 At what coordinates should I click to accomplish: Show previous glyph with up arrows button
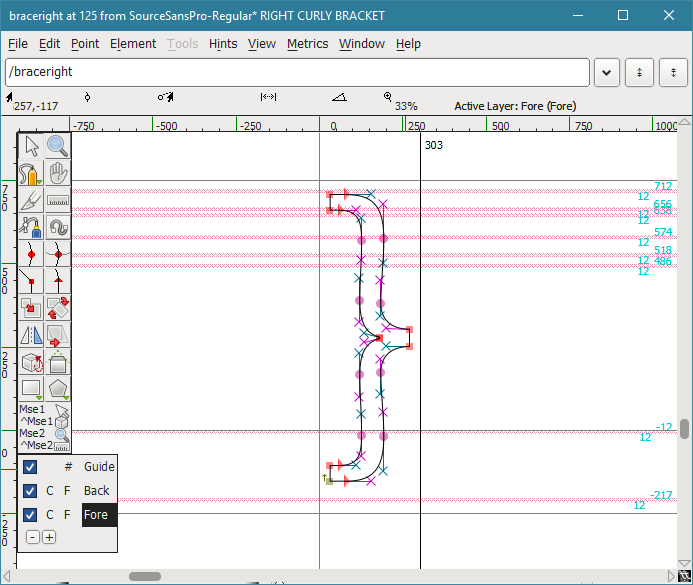tap(639, 72)
